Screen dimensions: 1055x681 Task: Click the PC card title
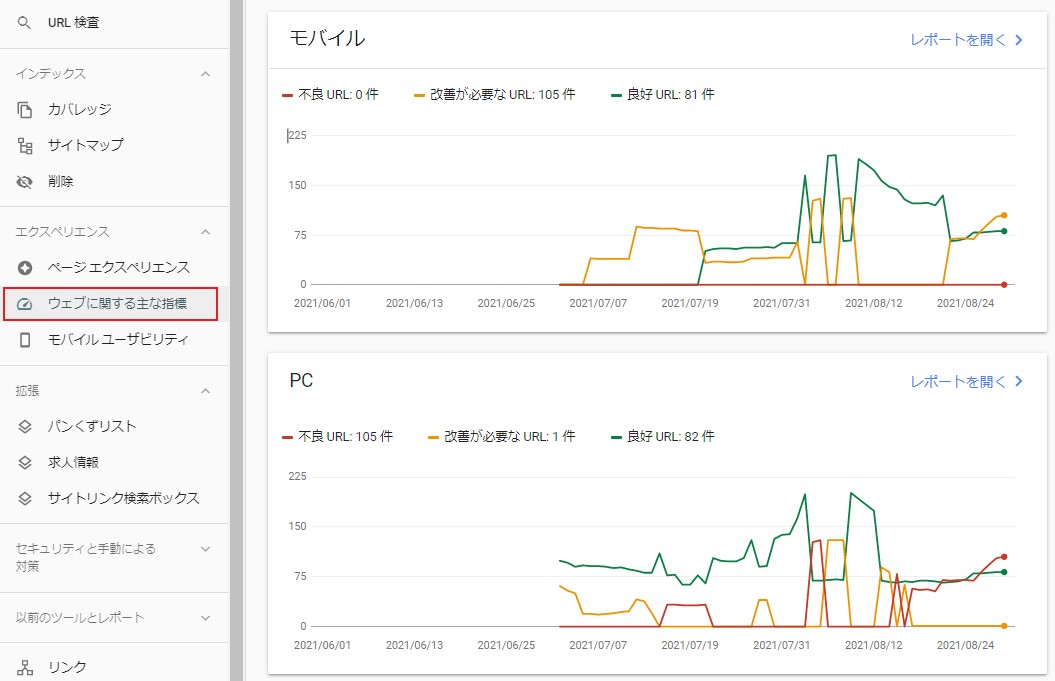click(301, 380)
